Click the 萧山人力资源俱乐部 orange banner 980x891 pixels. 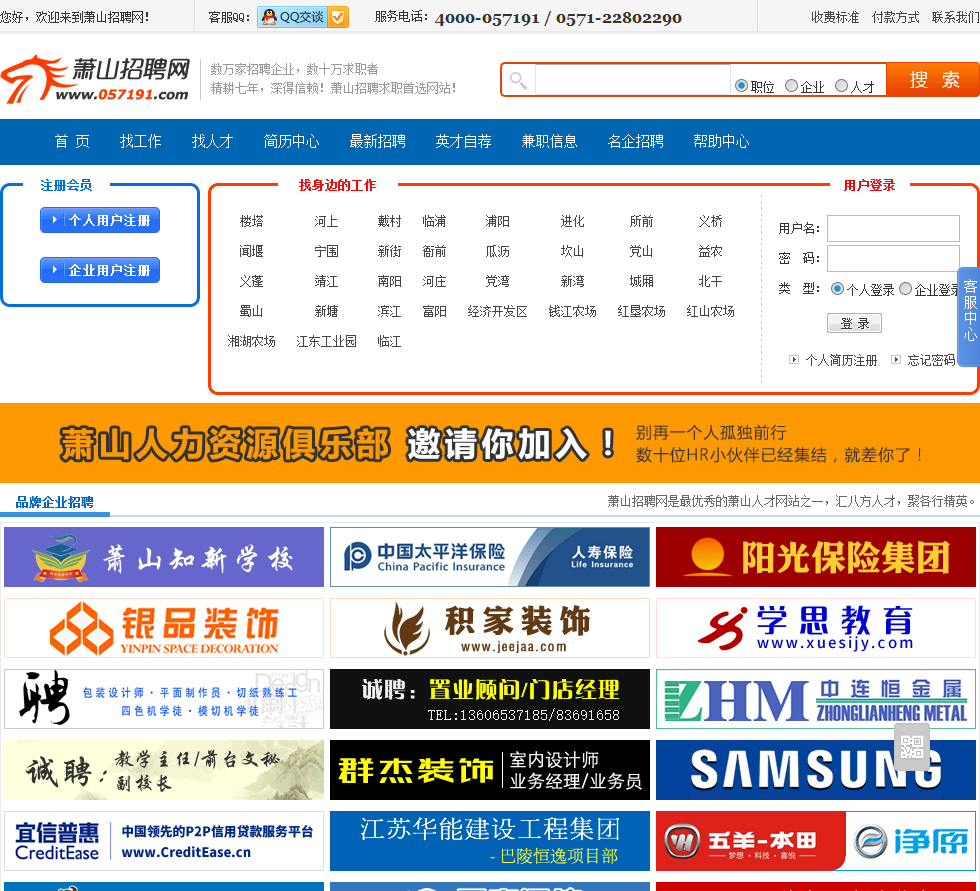[490, 443]
